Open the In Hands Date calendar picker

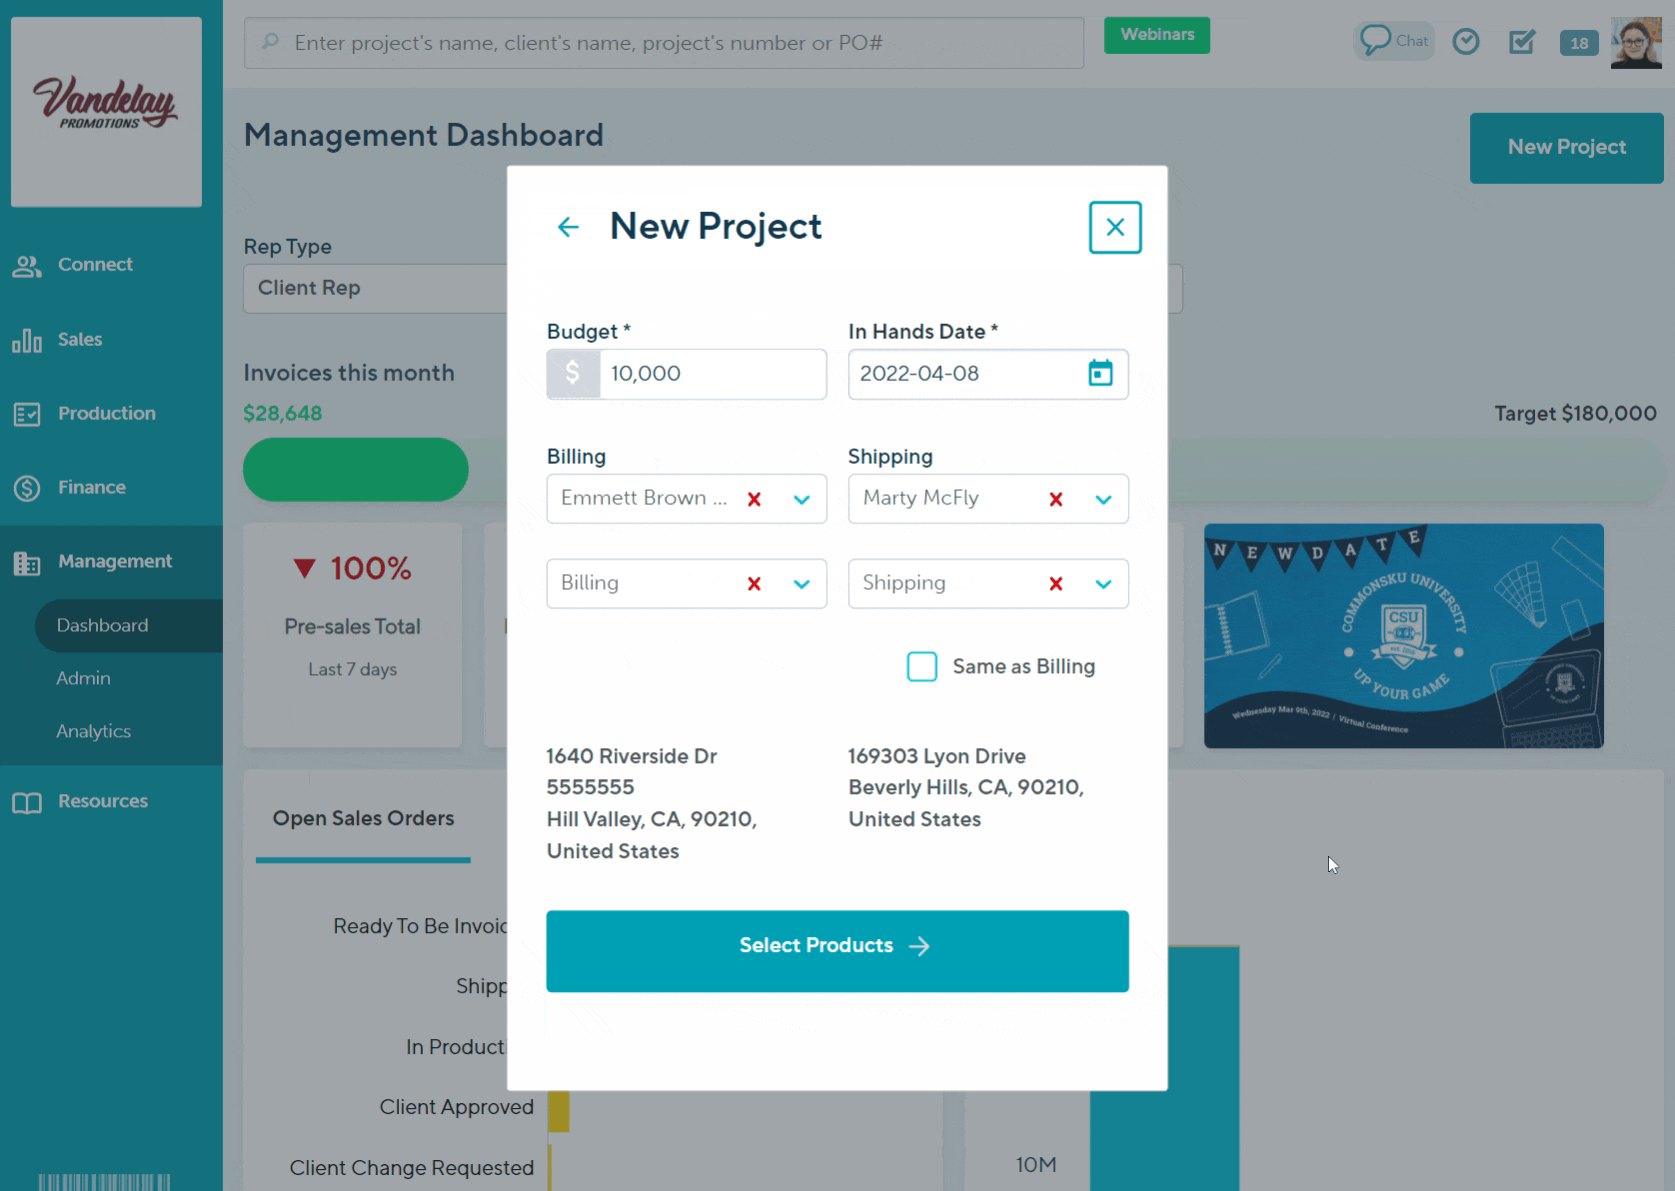[x=1100, y=374]
